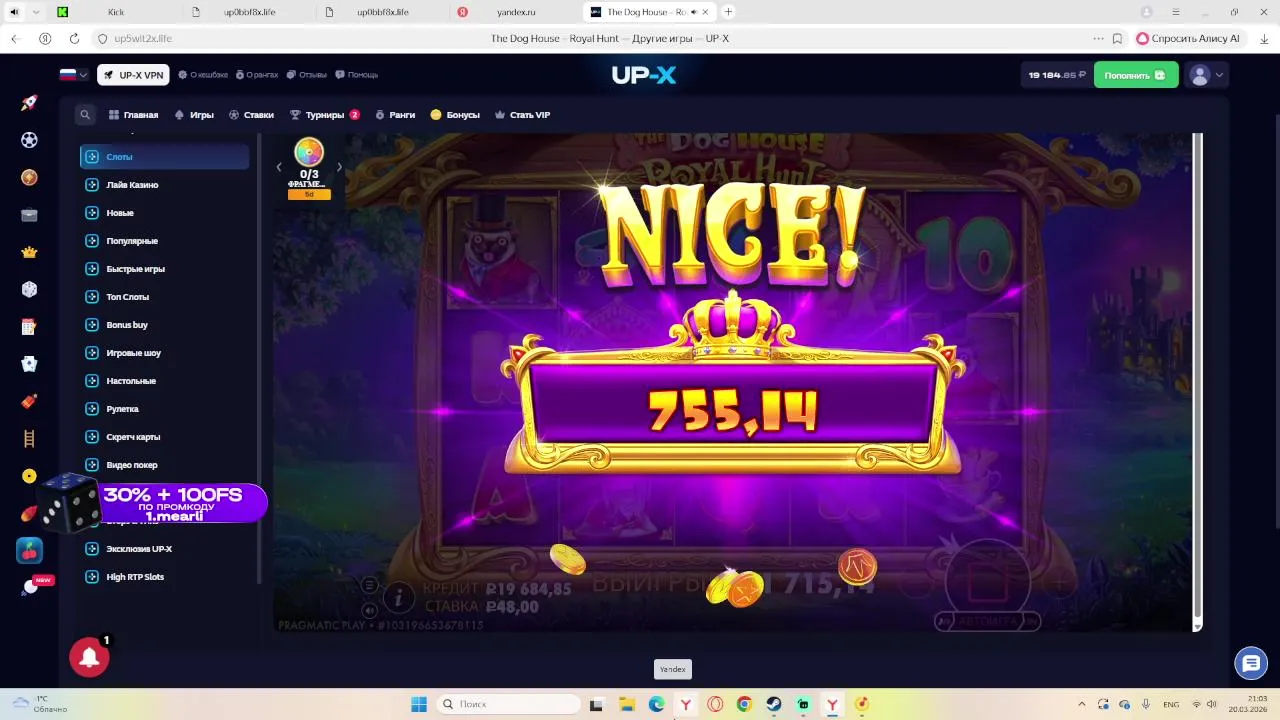Open File Explorer from the taskbar
1280x720 pixels.
click(626, 704)
